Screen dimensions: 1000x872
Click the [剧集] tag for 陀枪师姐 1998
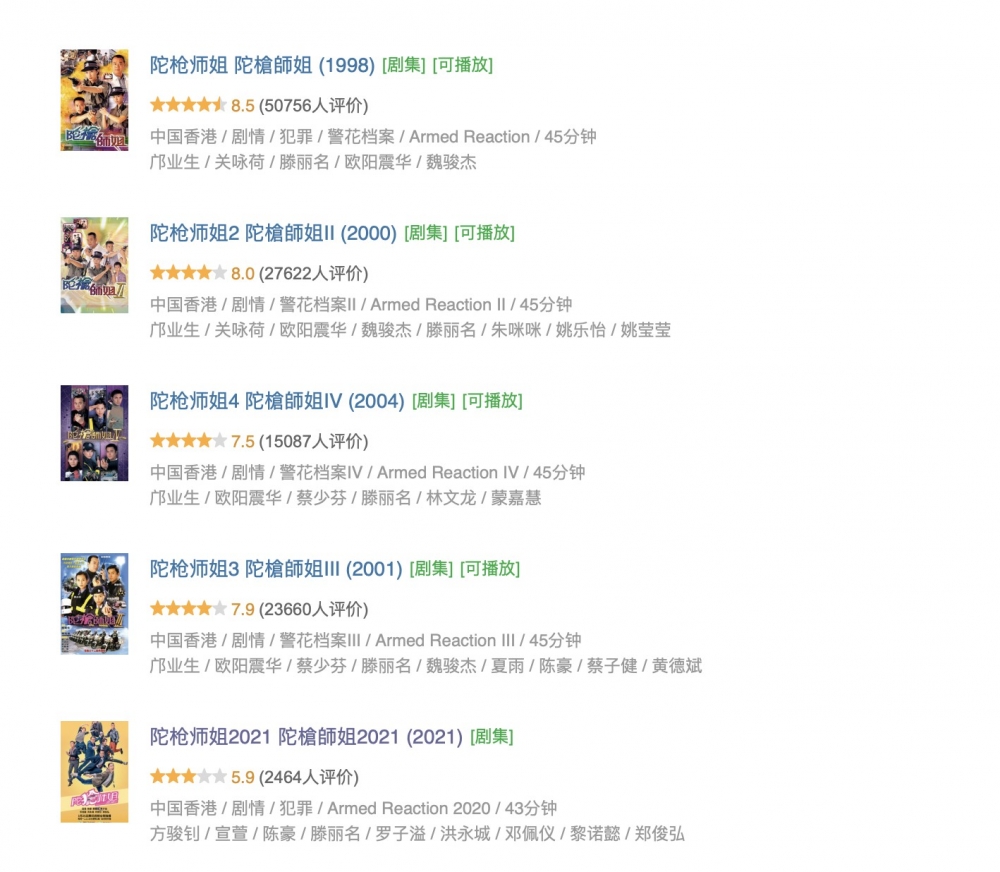[404, 65]
